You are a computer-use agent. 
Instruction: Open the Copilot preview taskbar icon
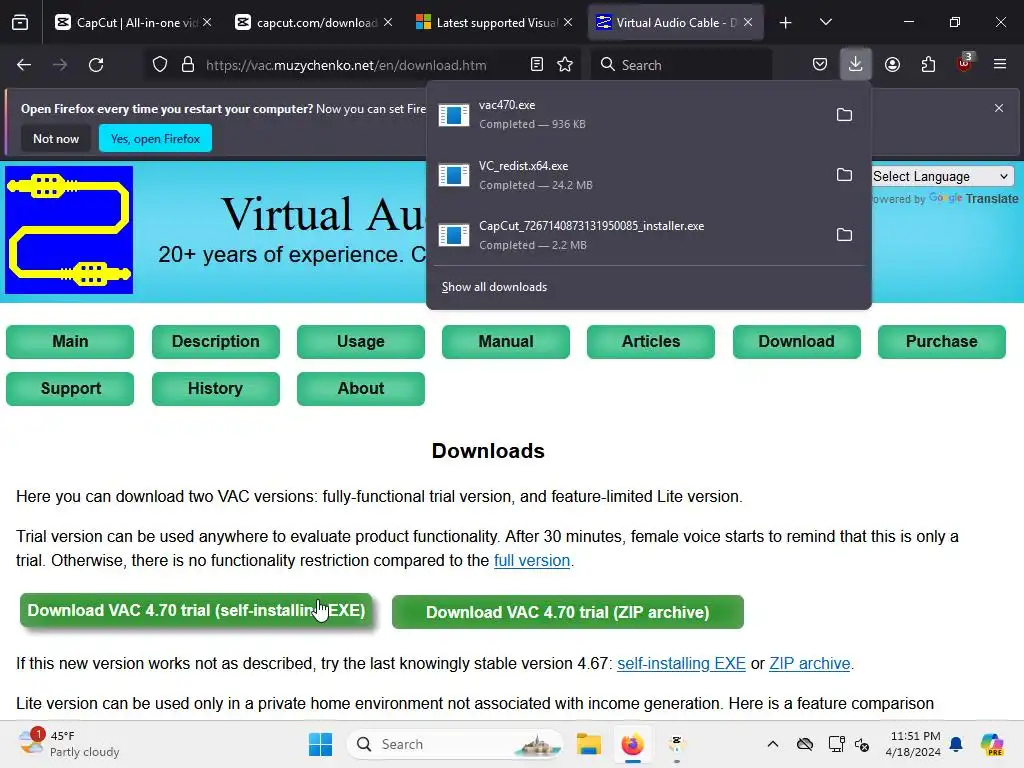coord(992,744)
